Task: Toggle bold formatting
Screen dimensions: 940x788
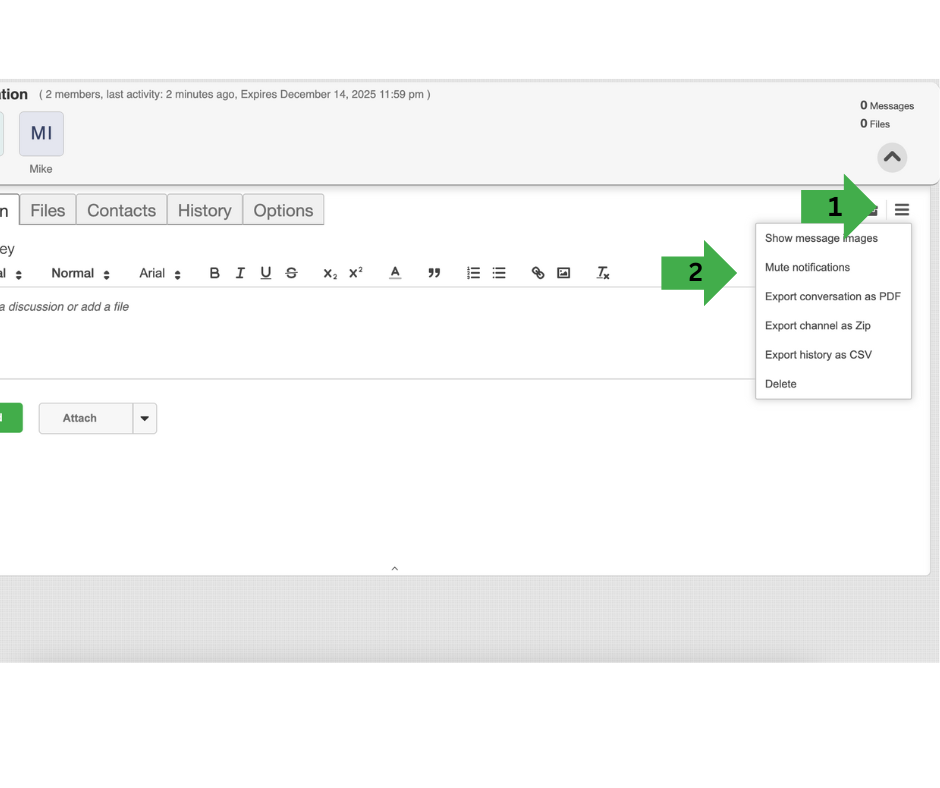Action: click(214, 273)
